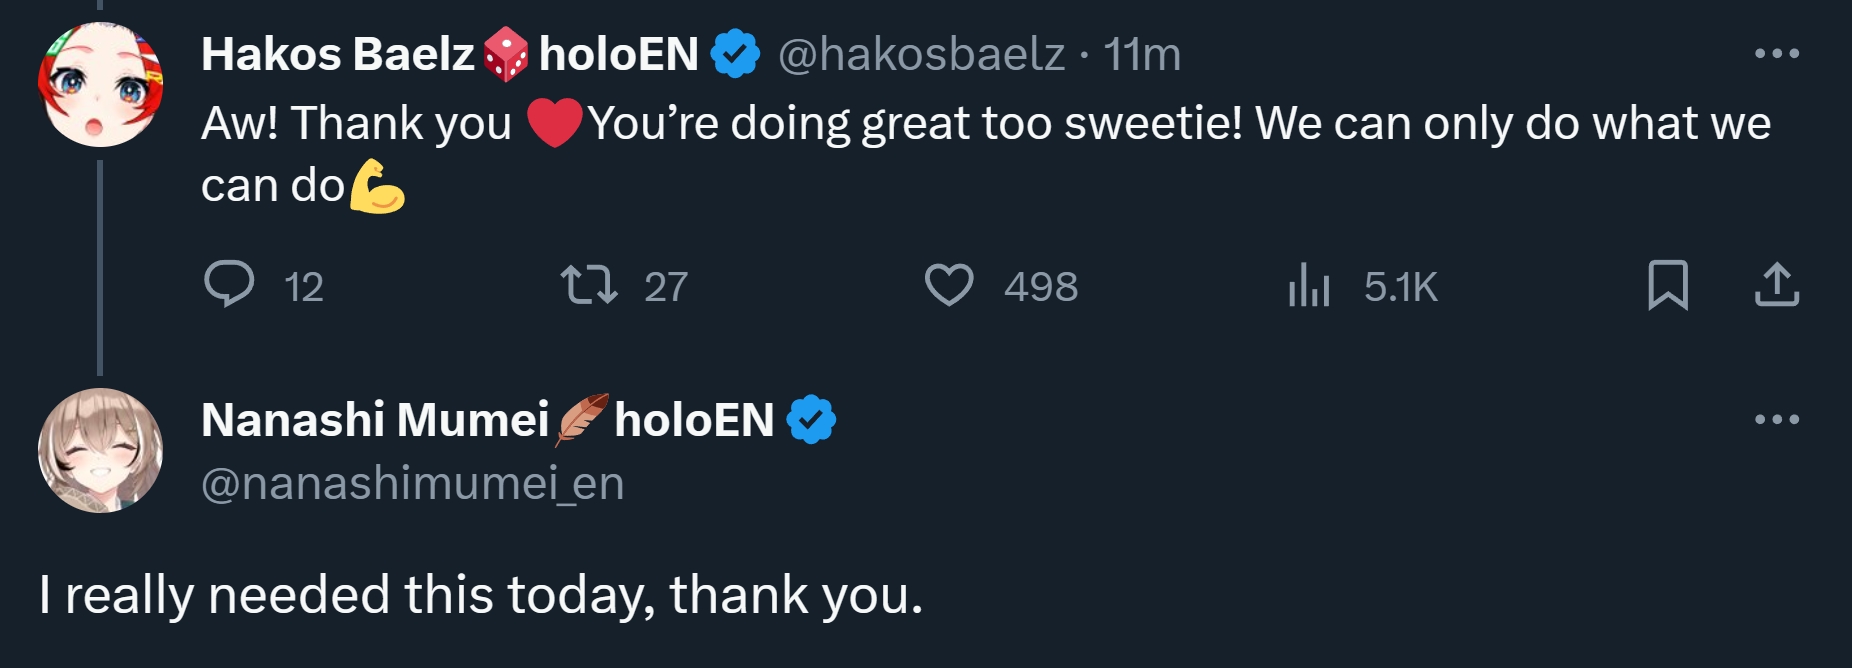Image resolution: width=1852 pixels, height=668 pixels.
Task: Click the 11m timestamp link
Action: pos(1142,54)
